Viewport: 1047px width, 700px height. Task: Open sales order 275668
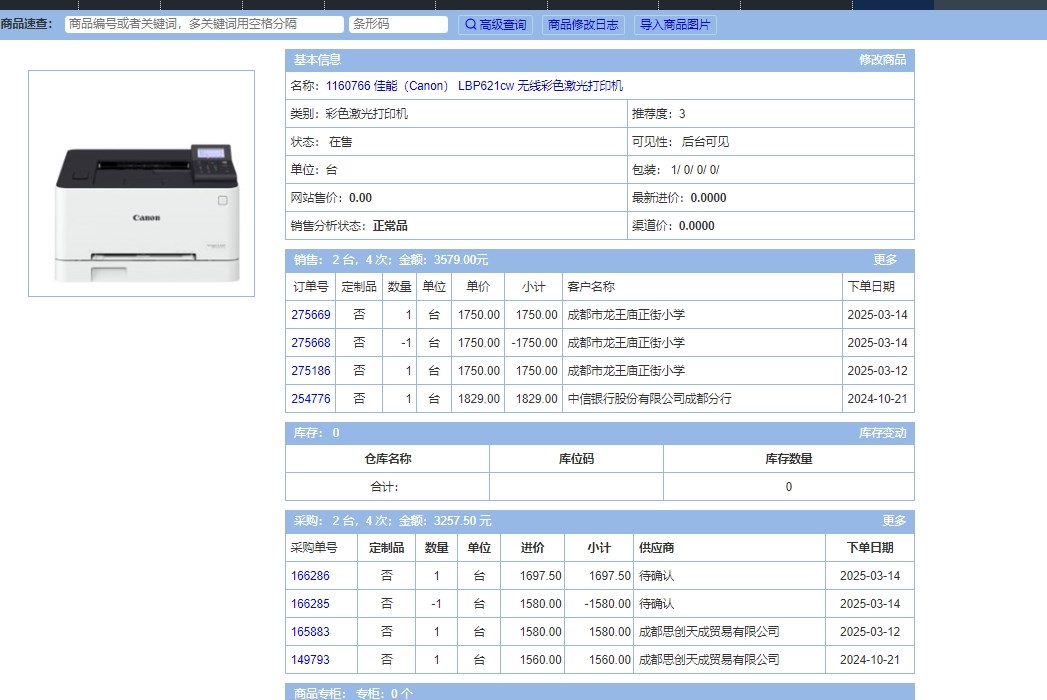[x=310, y=343]
